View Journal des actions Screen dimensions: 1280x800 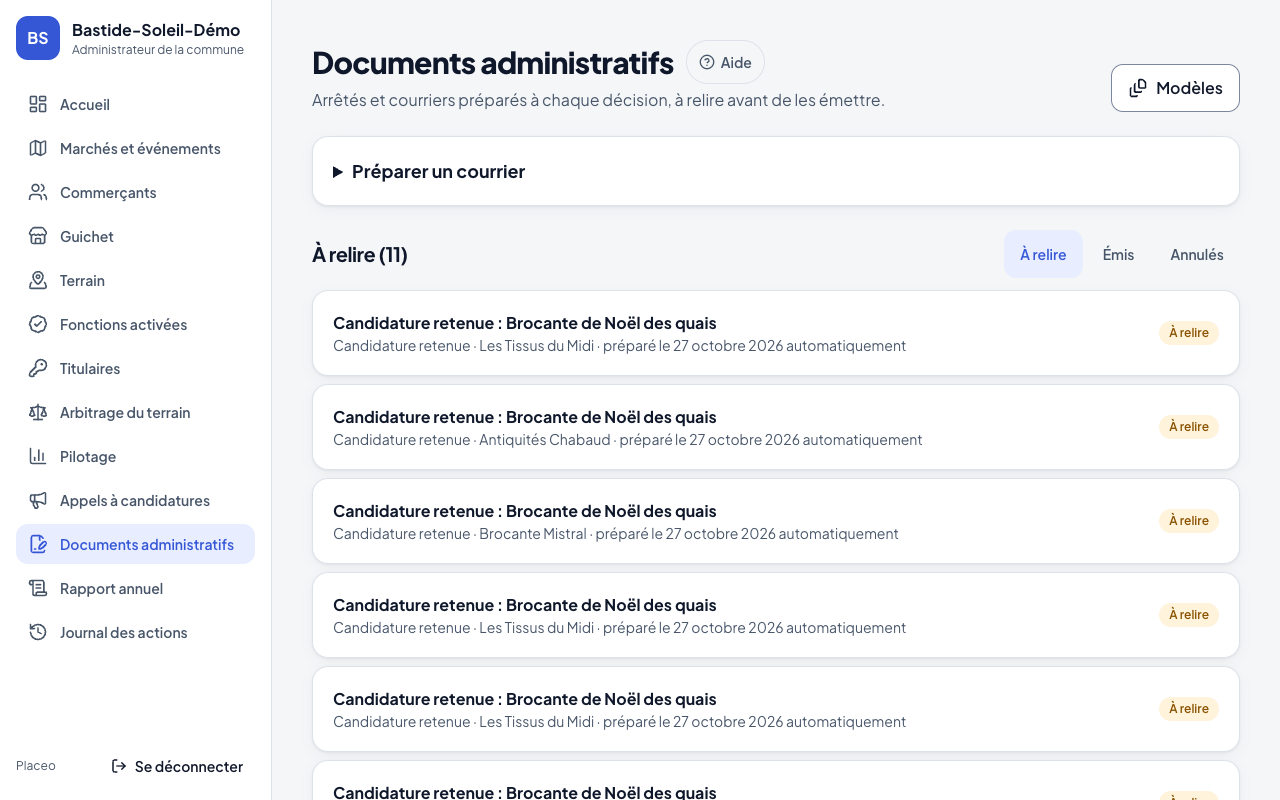[x=135, y=632]
